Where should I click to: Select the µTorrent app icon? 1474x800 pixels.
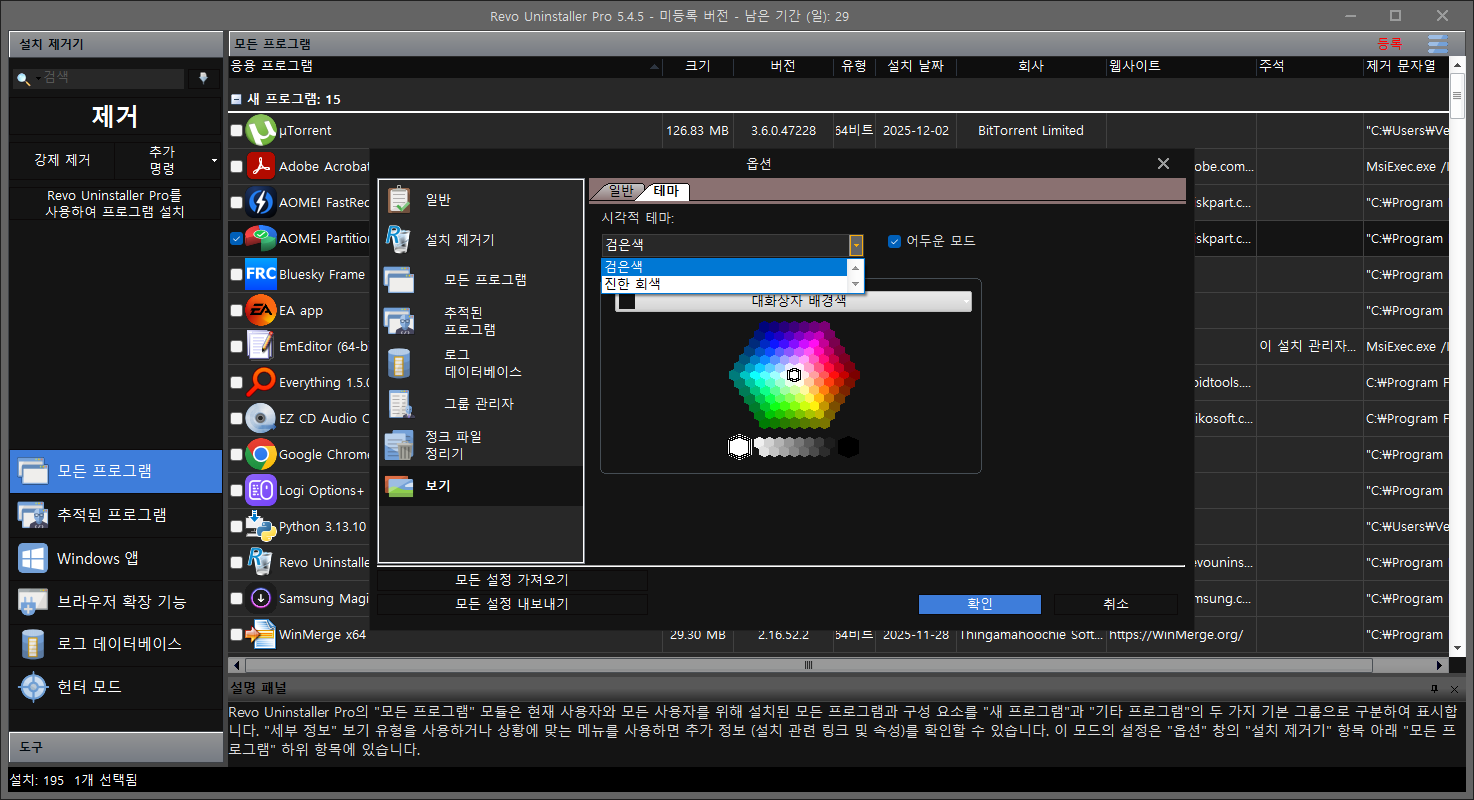pos(261,130)
